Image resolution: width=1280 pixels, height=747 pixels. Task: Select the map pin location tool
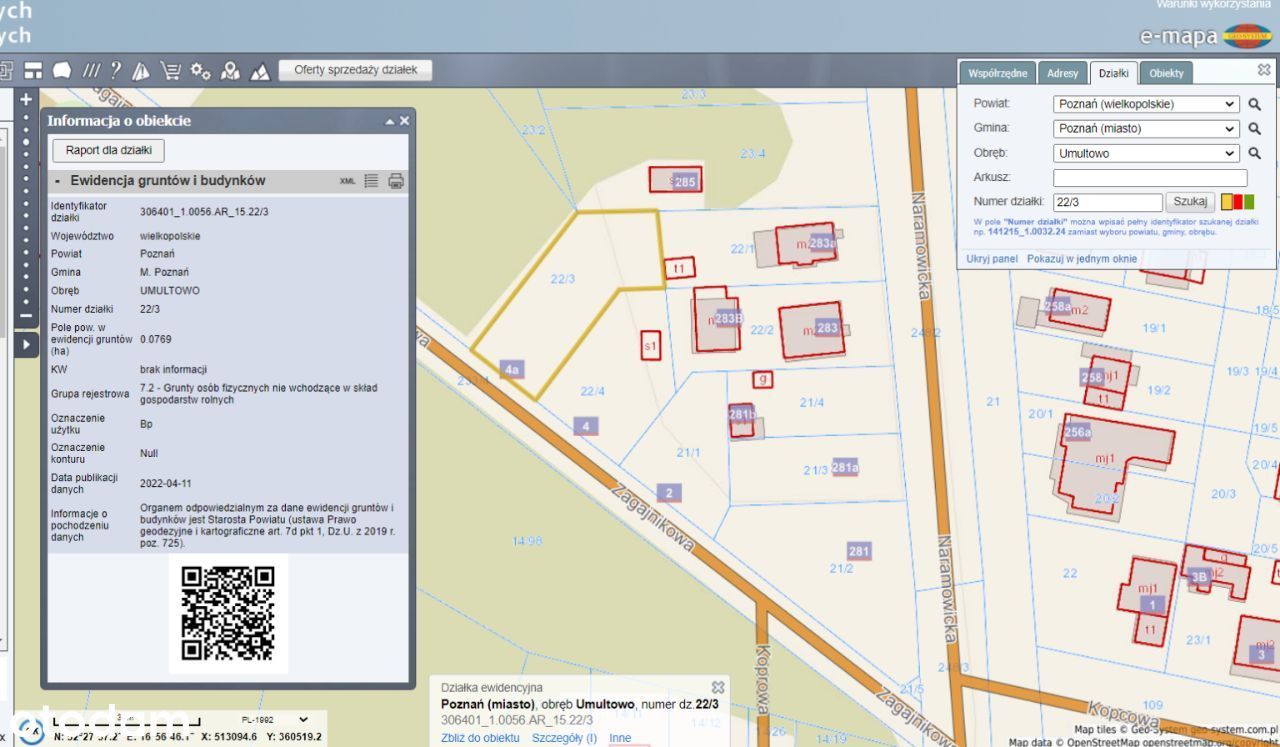coord(230,71)
